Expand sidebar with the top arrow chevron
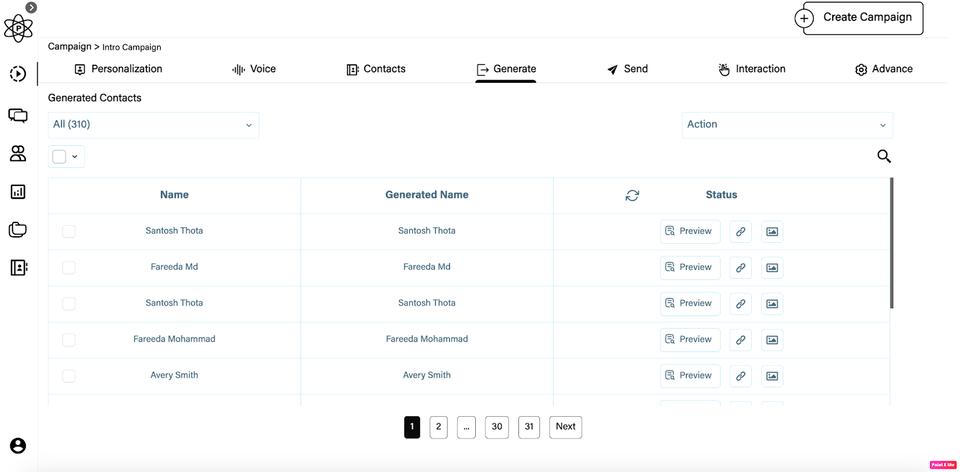Image resolution: width=960 pixels, height=472 pixels. pos(31,7)
